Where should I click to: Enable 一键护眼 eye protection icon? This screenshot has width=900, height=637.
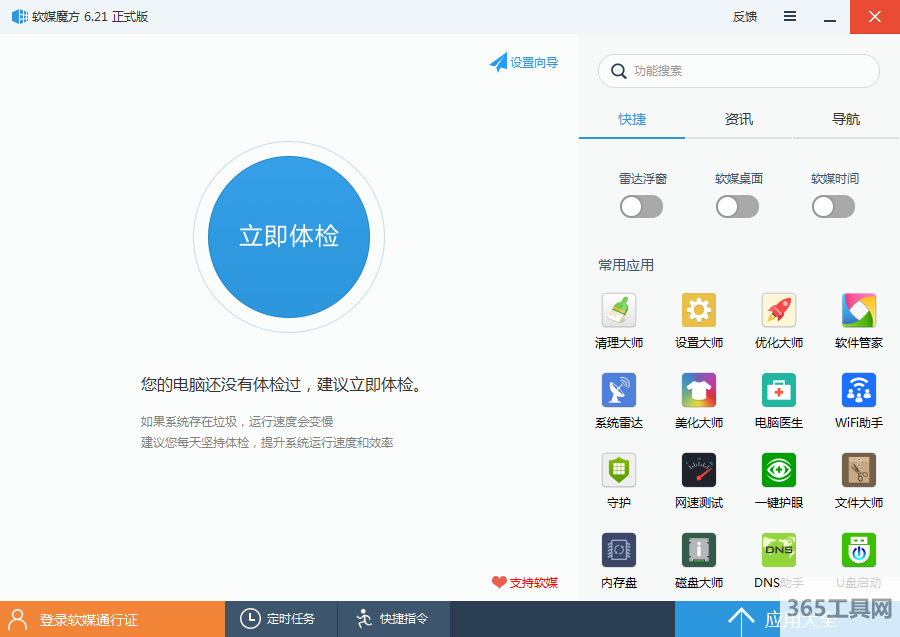click(x=778, y=470)
